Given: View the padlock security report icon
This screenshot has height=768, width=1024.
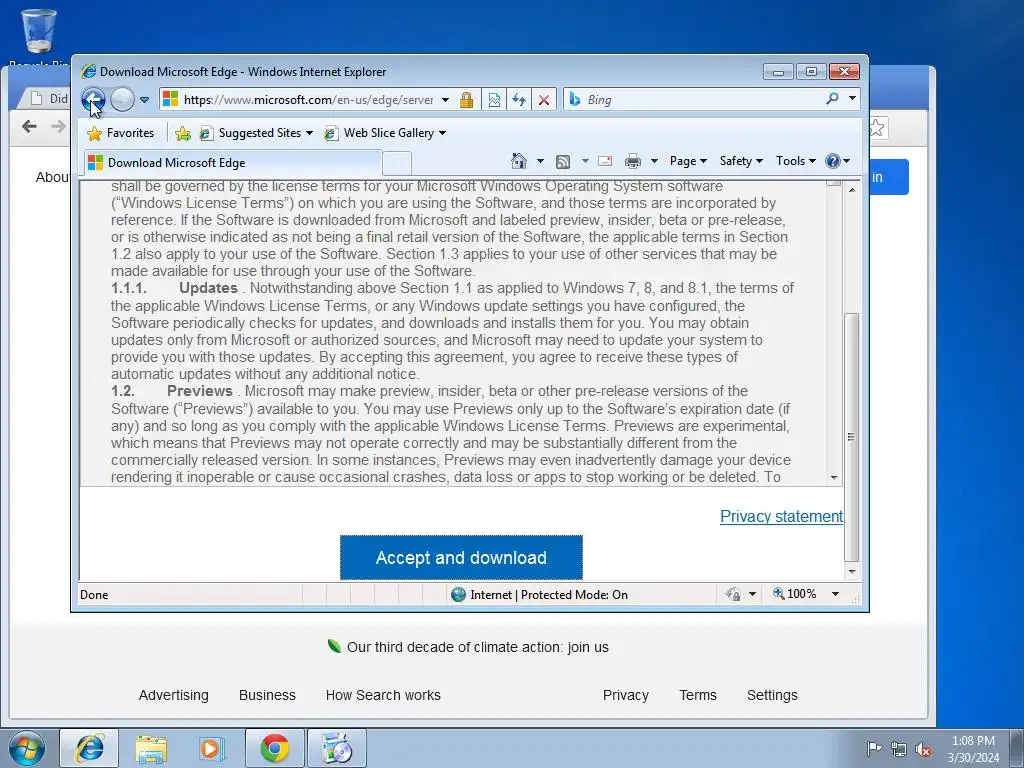Looking at the screenshot, I should click(466, 100).
